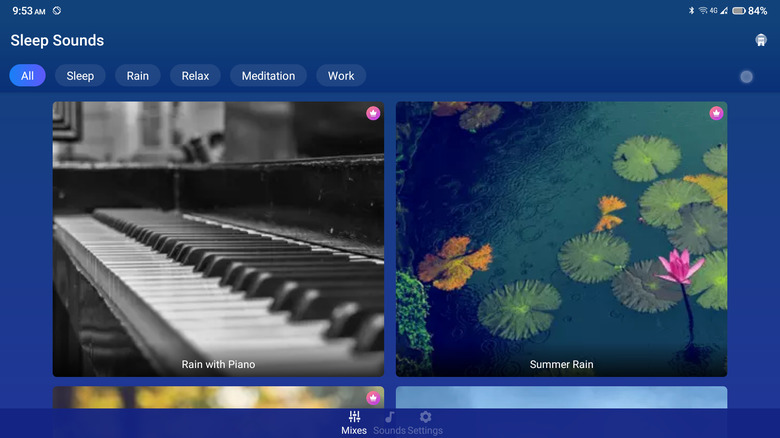Click the Sleep Sounds title
780x438 pixels.
(x=57, y=40)
